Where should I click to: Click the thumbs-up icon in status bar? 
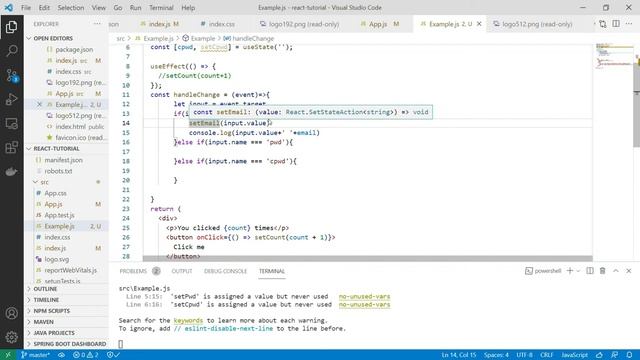(599, 355)
